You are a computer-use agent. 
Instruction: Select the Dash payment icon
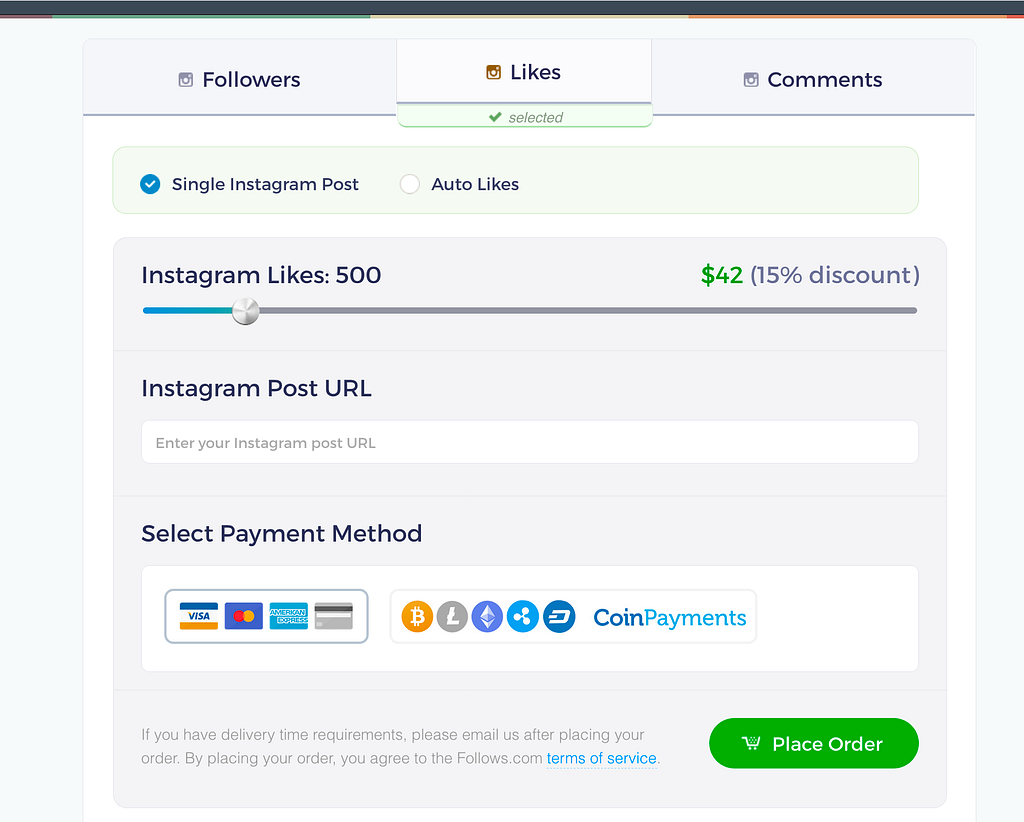click(x=559, y=616)
